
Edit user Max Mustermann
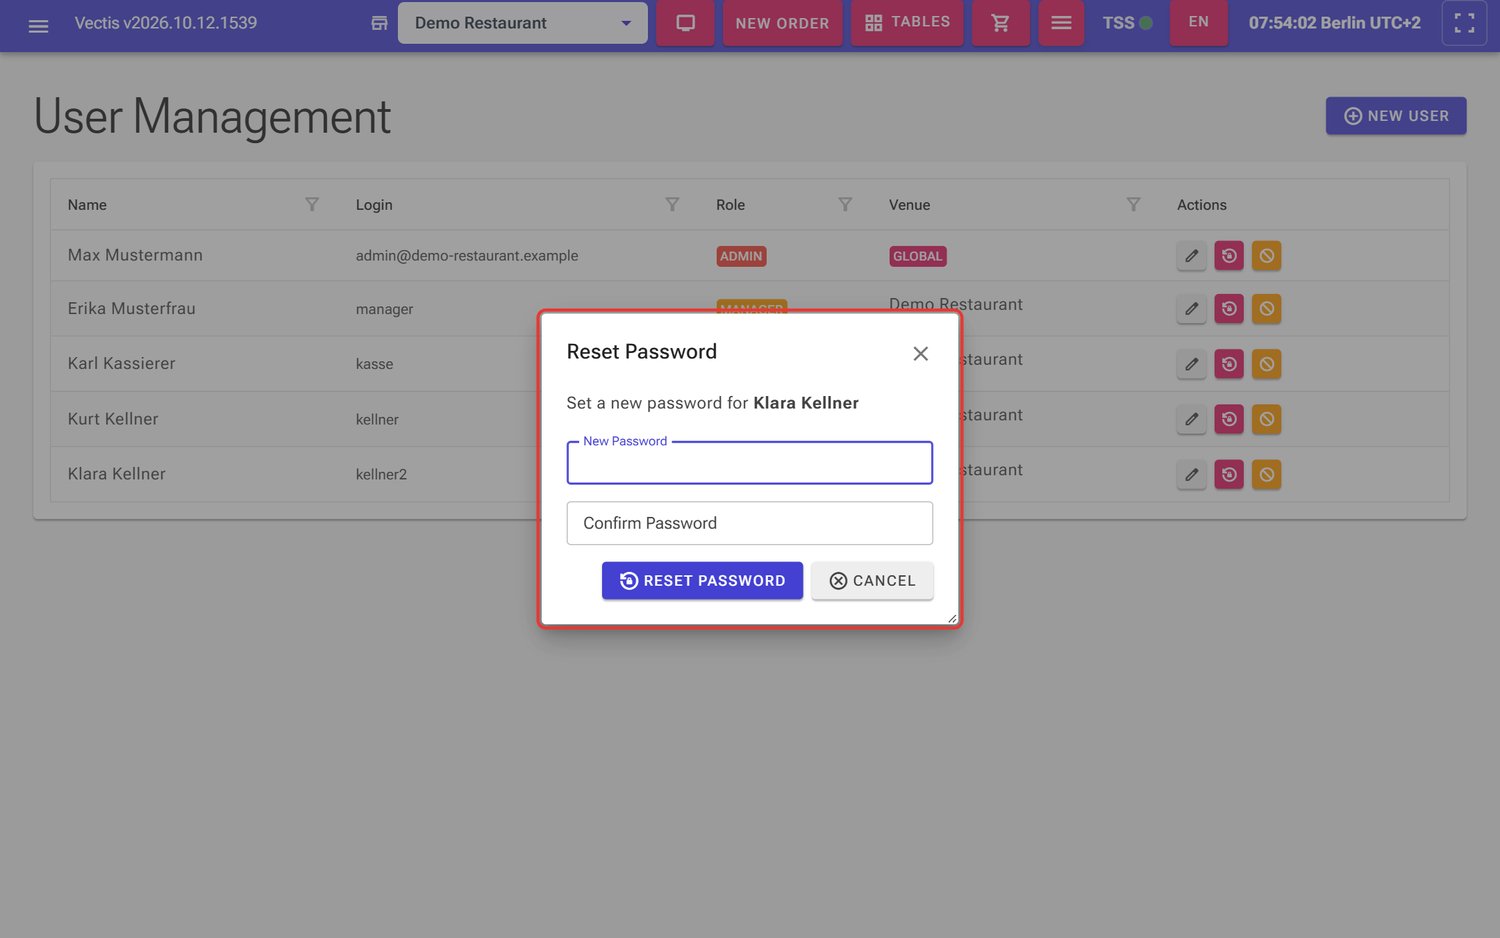pyautogui.click(x=1191, y=256)
